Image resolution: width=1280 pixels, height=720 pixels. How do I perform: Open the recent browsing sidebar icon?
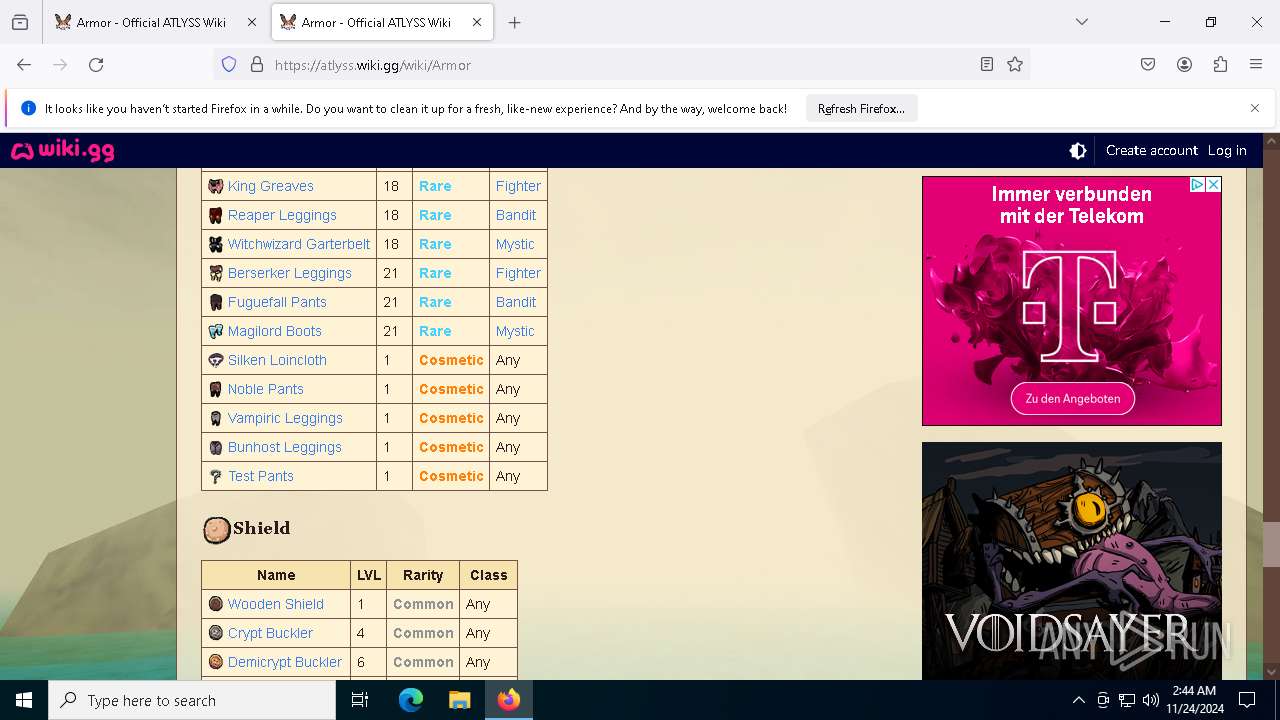click(x=20, y=22)
